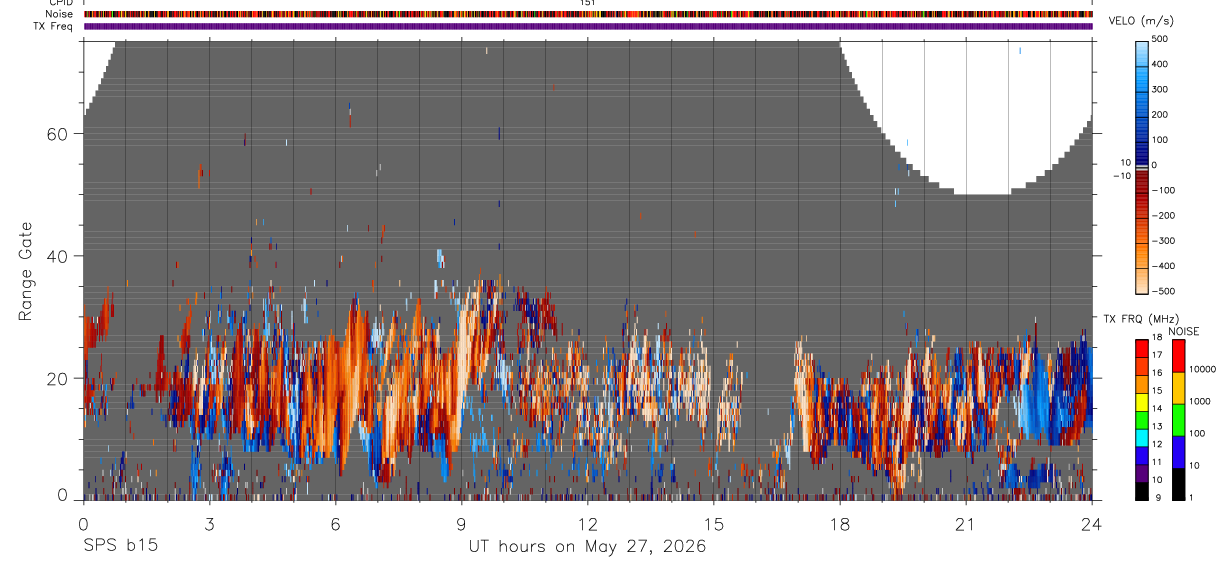Click the '3' tick on the UT hours axis
Viewport: 1228px width, 567px height.
pos(209,523)
